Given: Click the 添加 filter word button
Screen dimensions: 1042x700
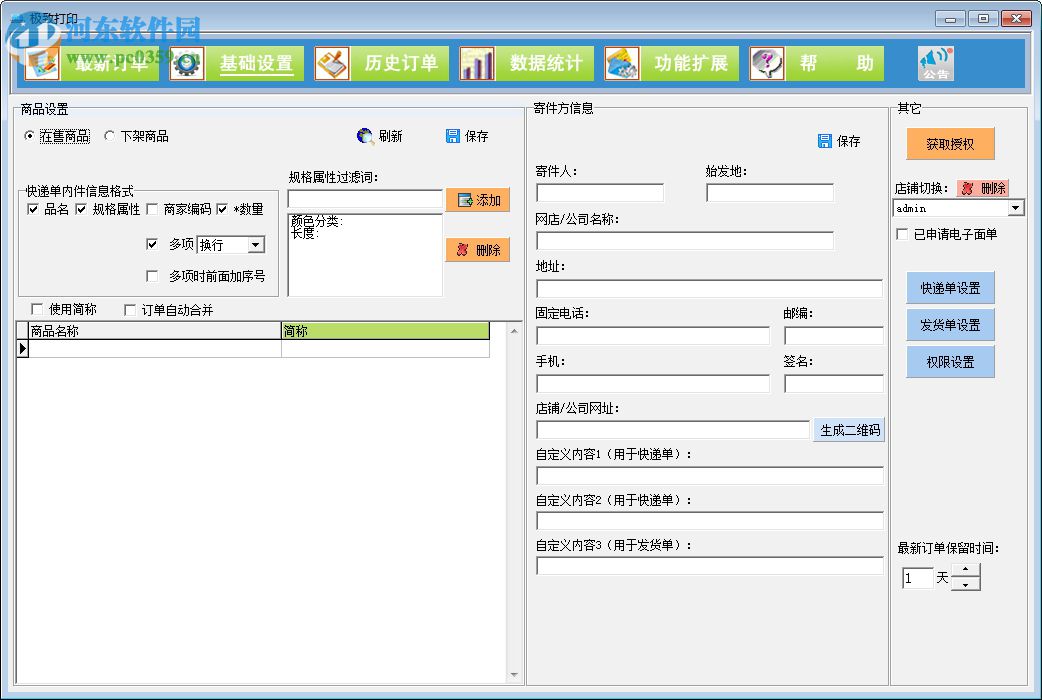Looking at the screenshot, I should (x=478, y=200).
